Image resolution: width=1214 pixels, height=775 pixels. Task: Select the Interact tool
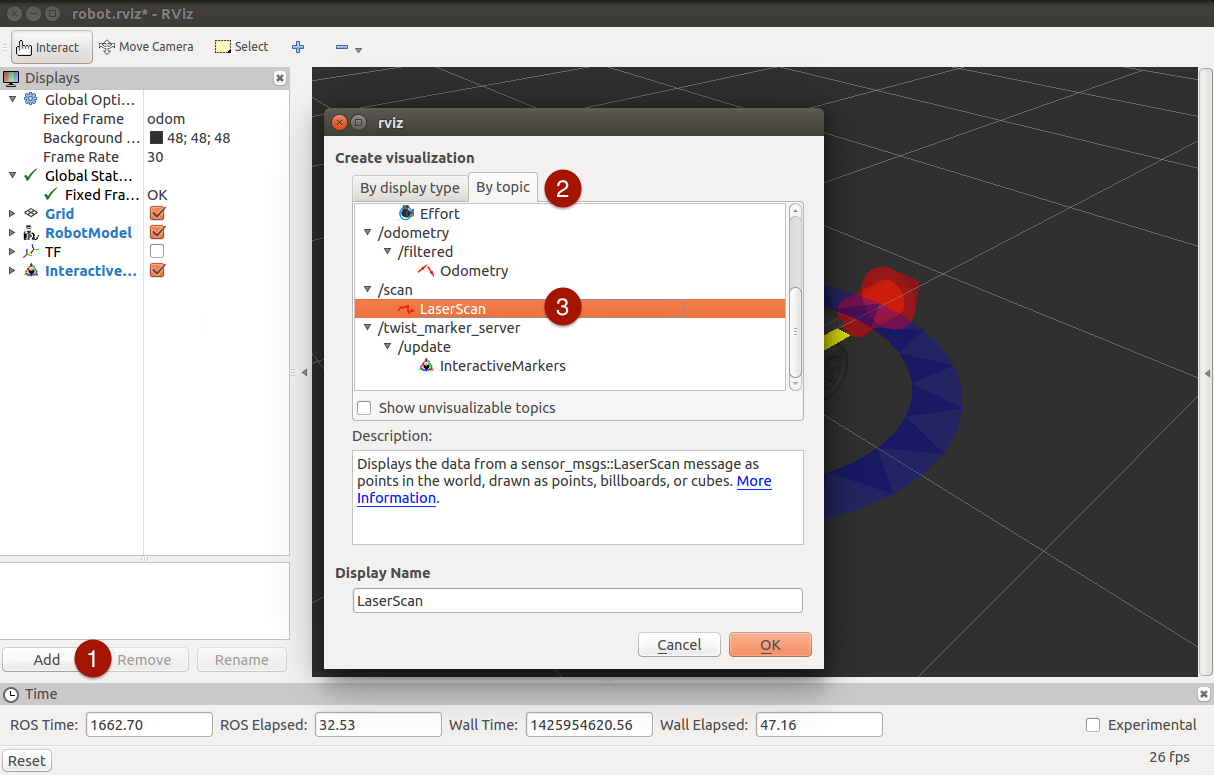coord(48,47)
